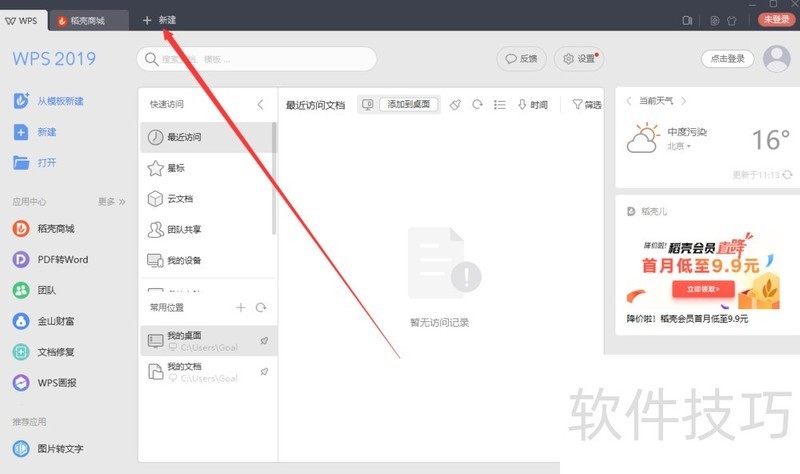
Task: Refresh the recent documents list
Action: pyautogui.click(x=477, y=104)
